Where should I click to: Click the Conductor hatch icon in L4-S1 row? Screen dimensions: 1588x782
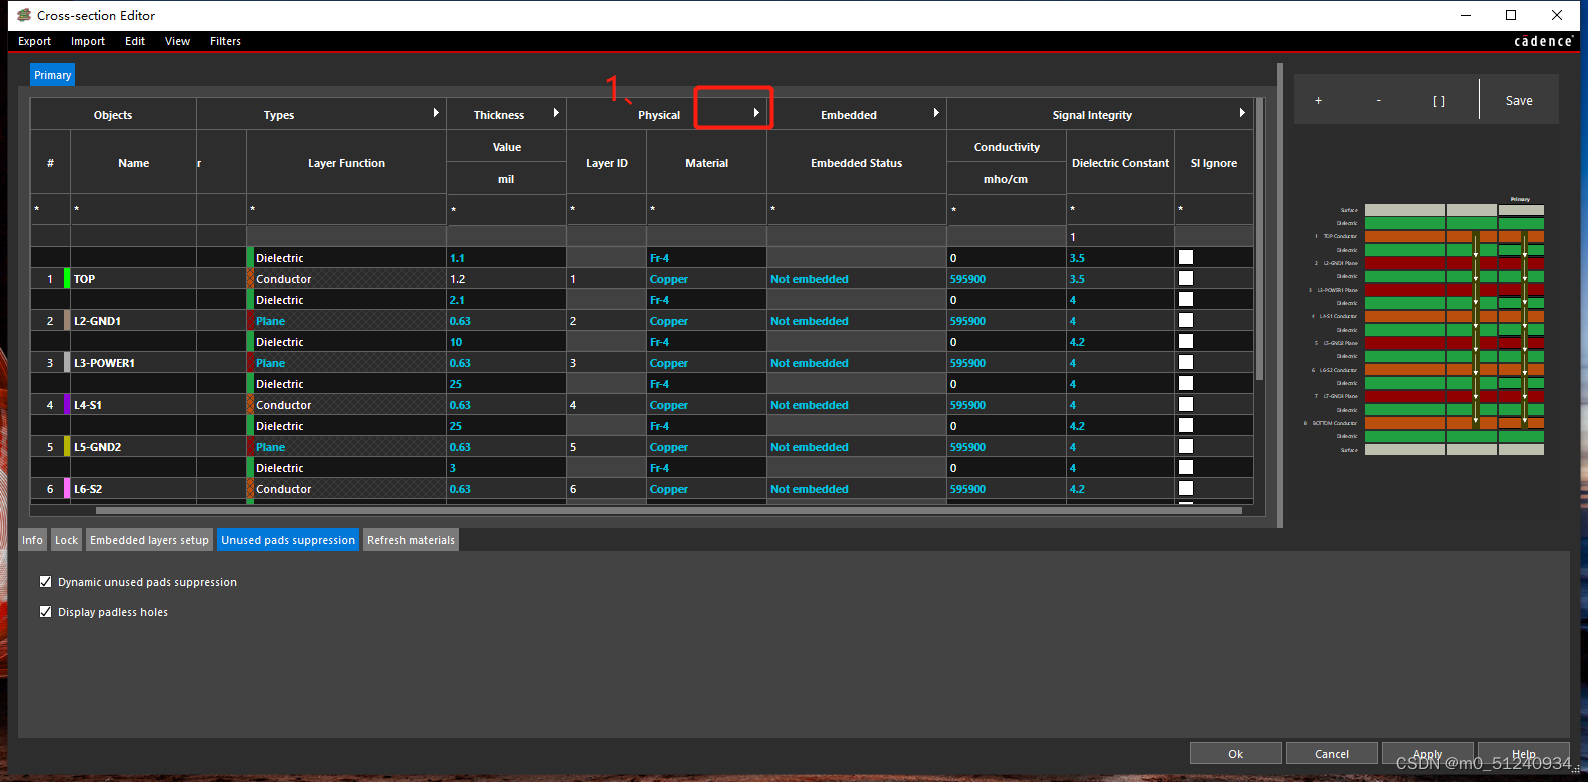[250, 405]
